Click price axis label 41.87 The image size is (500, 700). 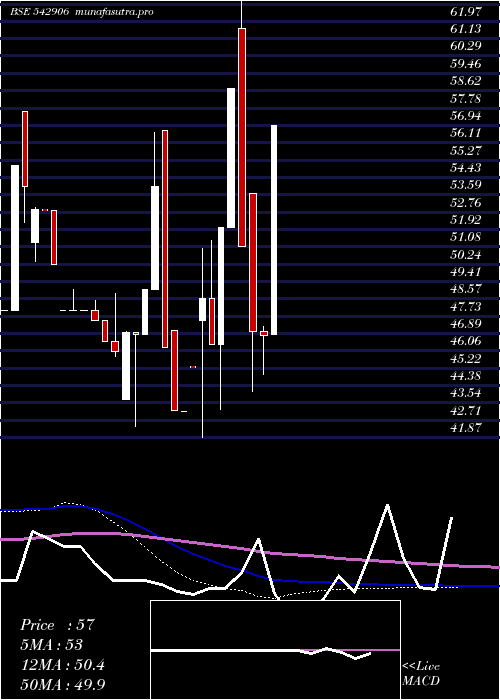(x=466, y=428)
